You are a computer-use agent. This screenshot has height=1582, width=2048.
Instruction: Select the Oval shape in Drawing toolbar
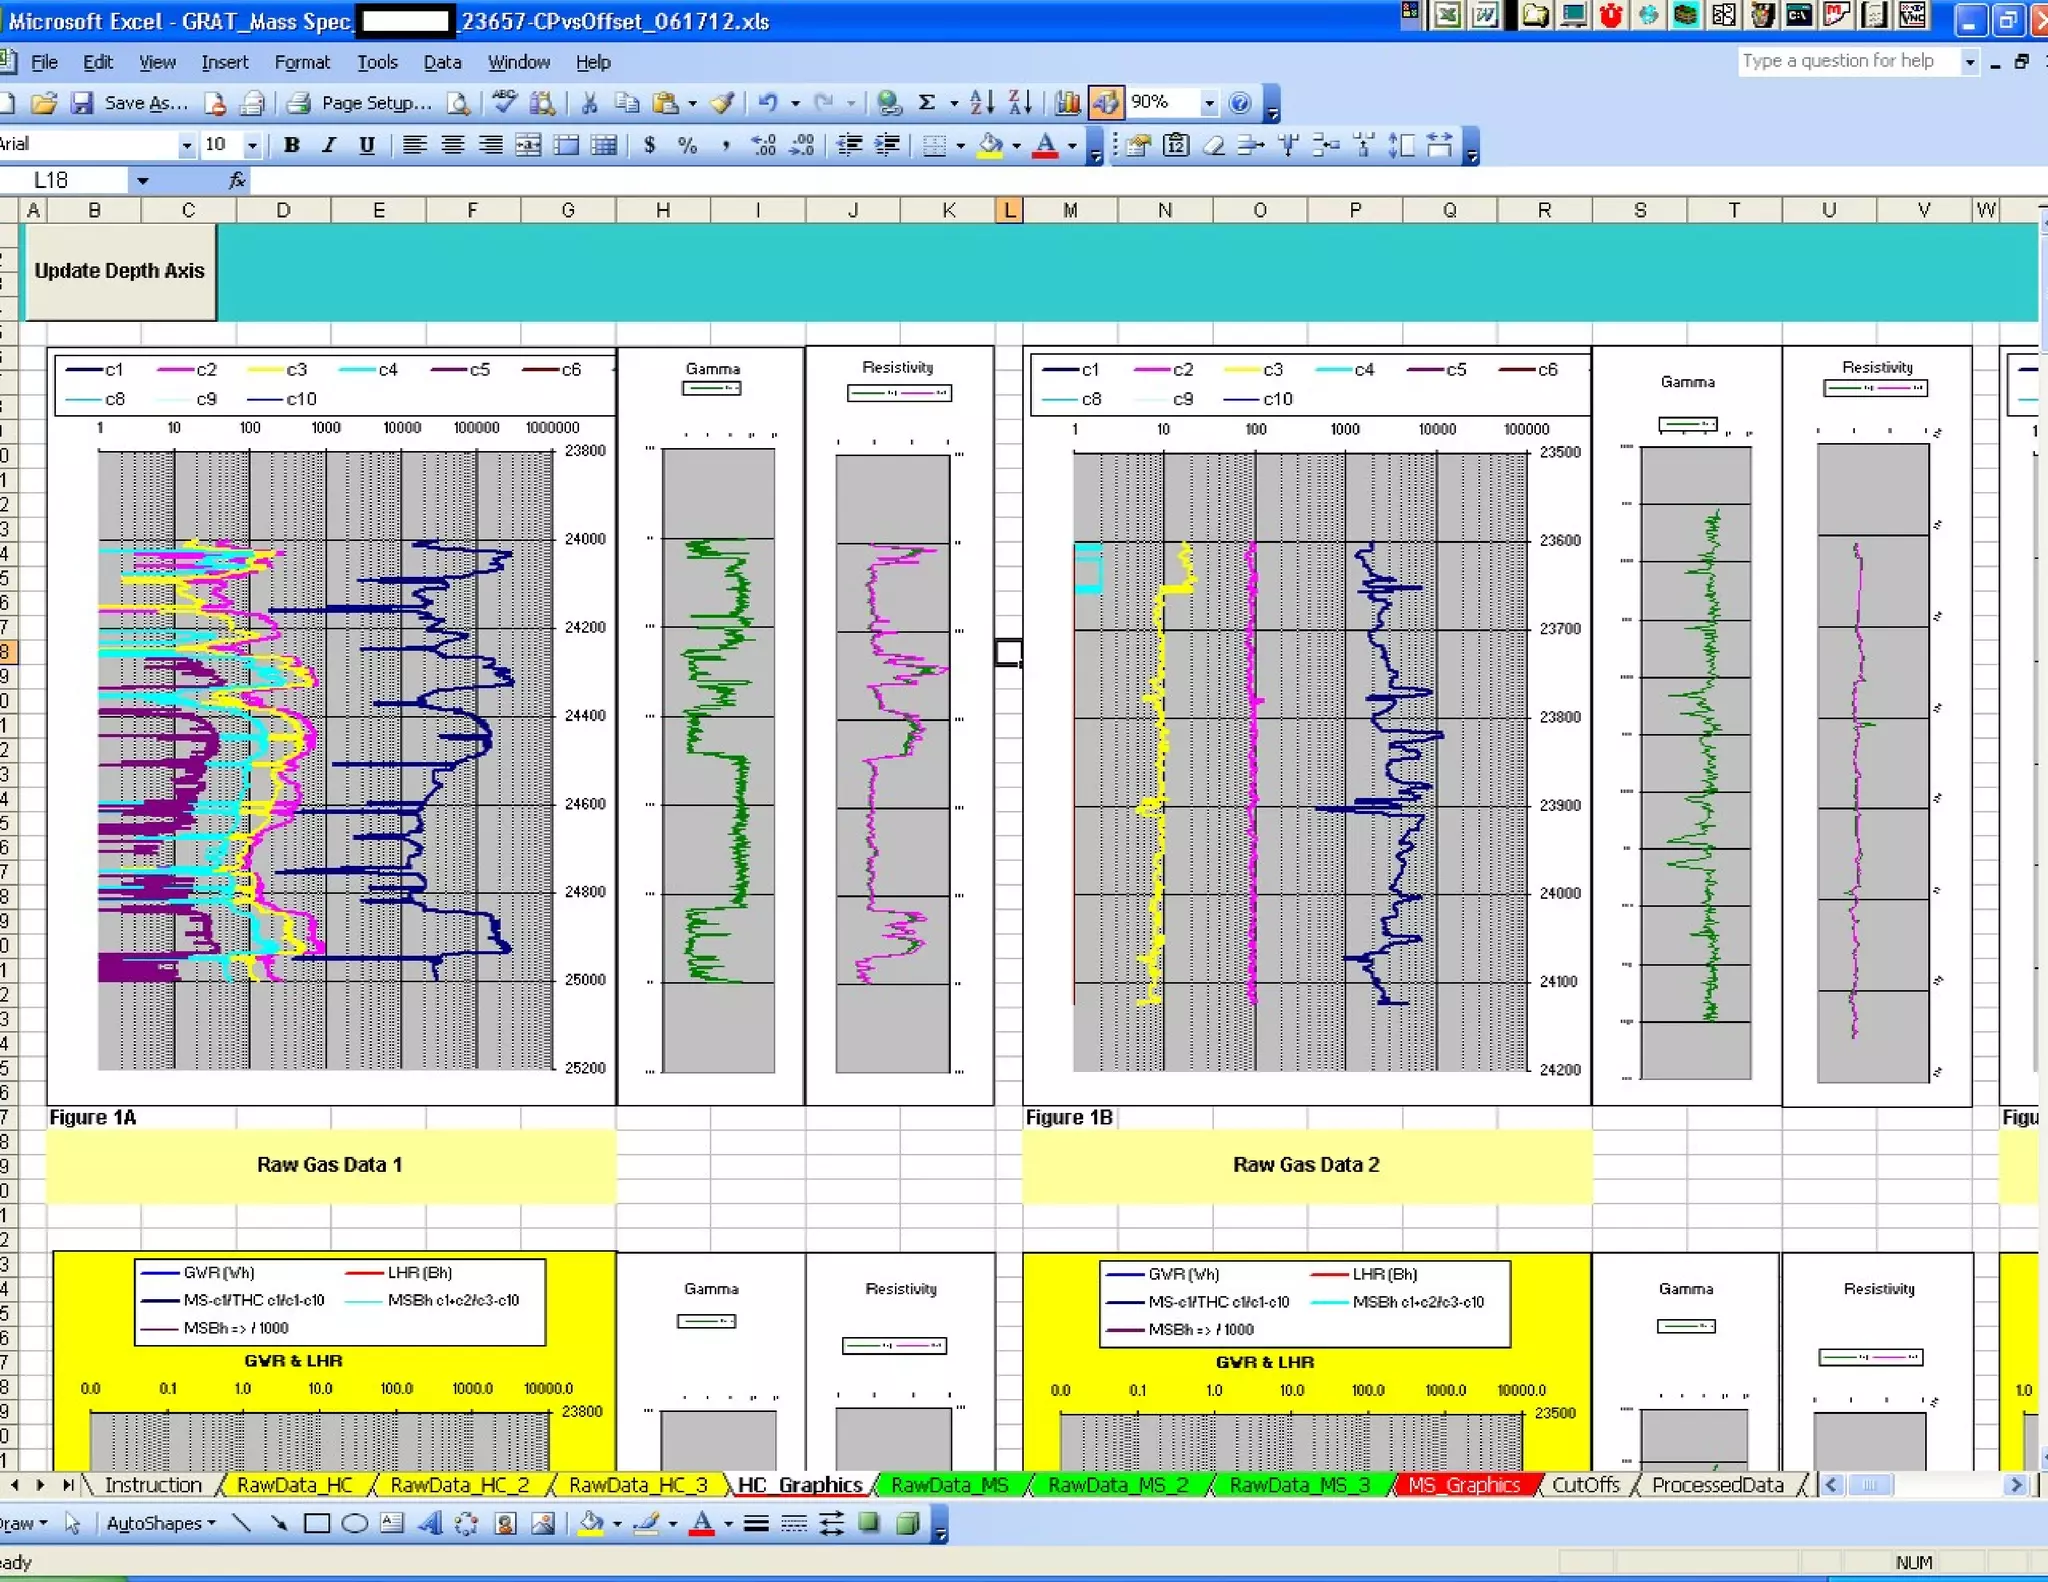tap(354, 1524)
